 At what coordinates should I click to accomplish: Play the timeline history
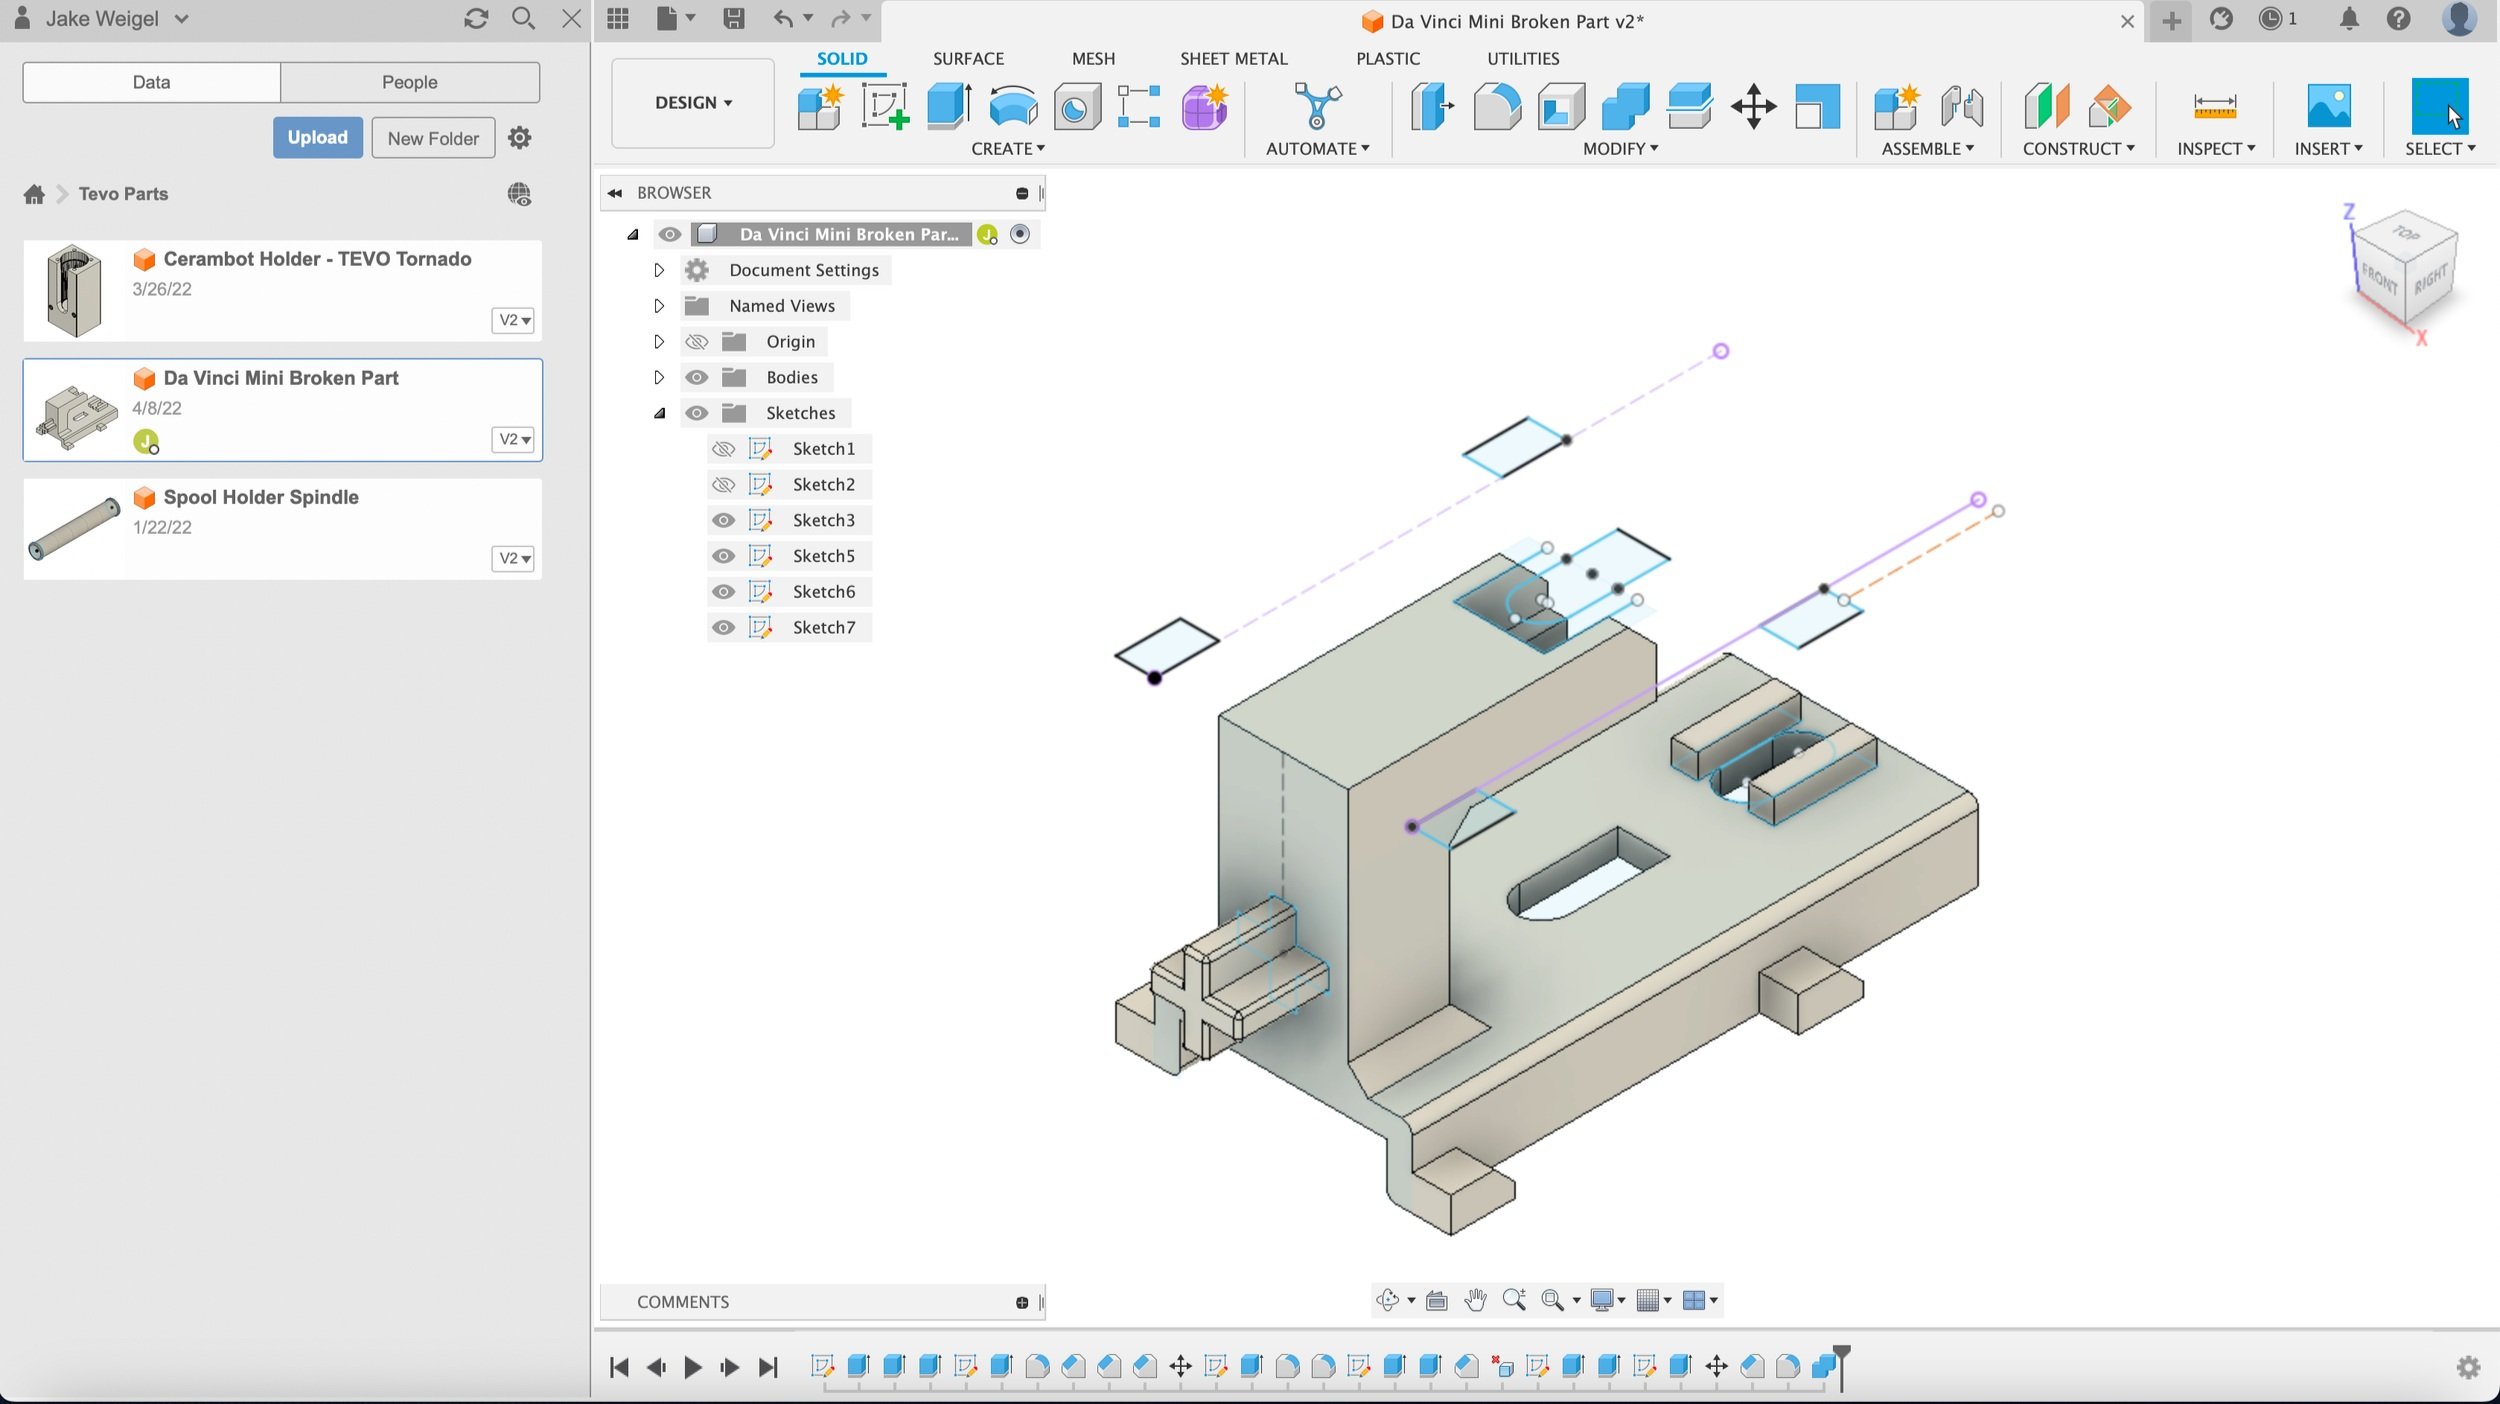pyautogui.click(x=692, y=1367)
